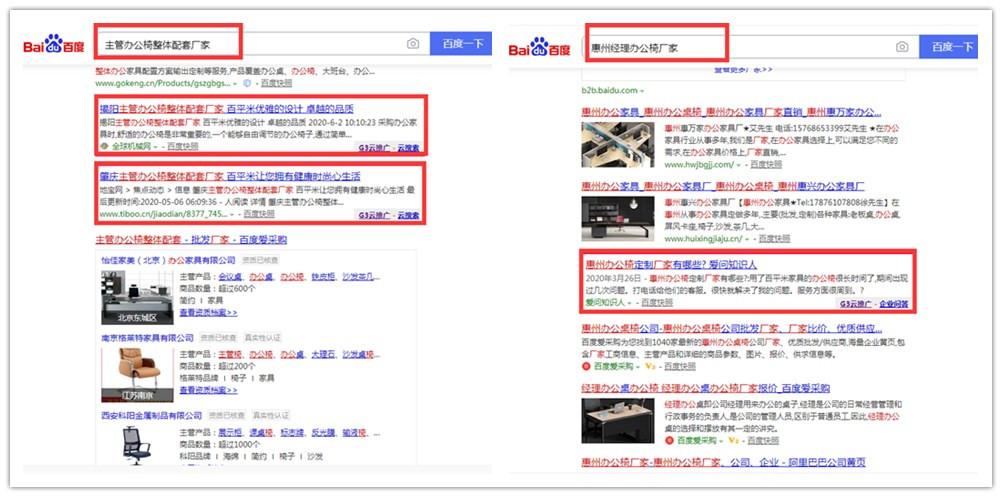
Task: Click 百度一下 button in the right window
Action: click(x=948, y=47)
